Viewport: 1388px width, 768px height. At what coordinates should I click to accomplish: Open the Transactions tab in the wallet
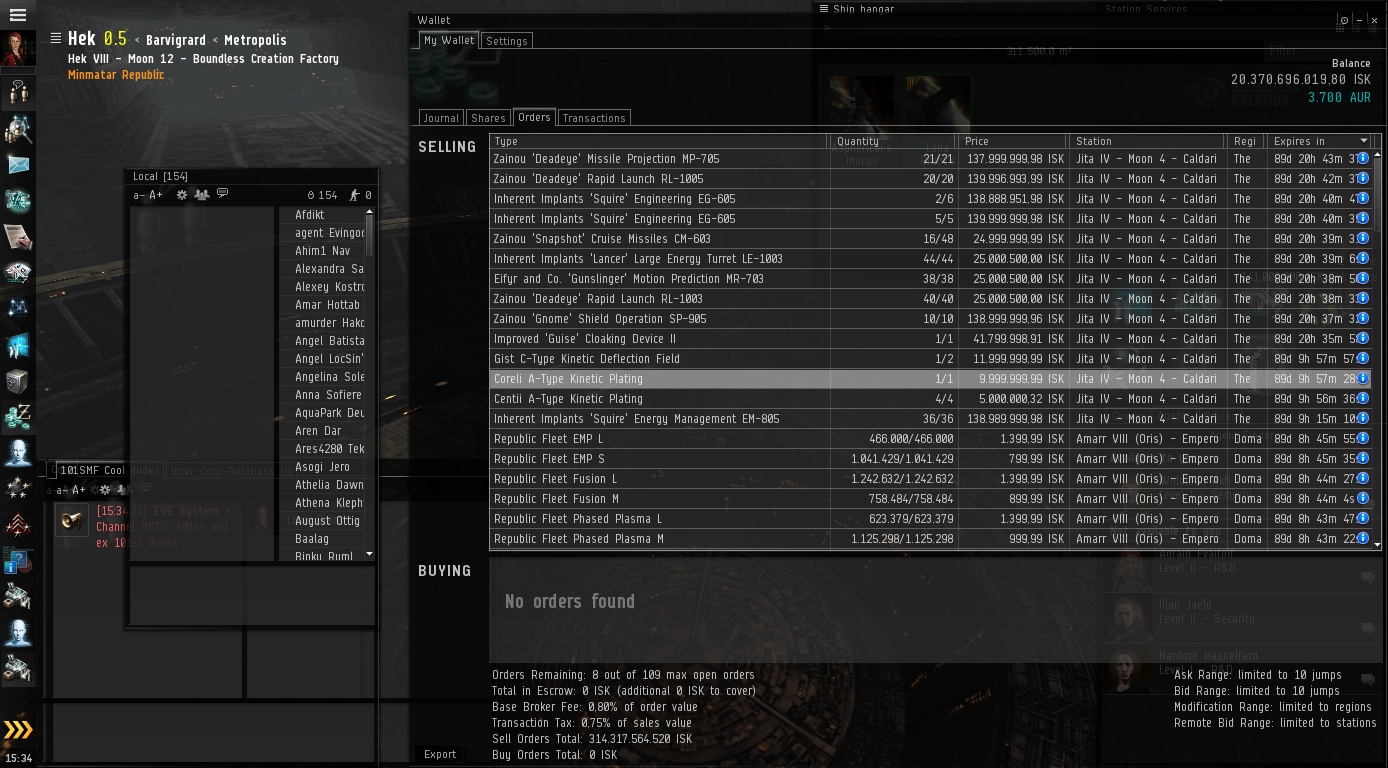(594, 118)
